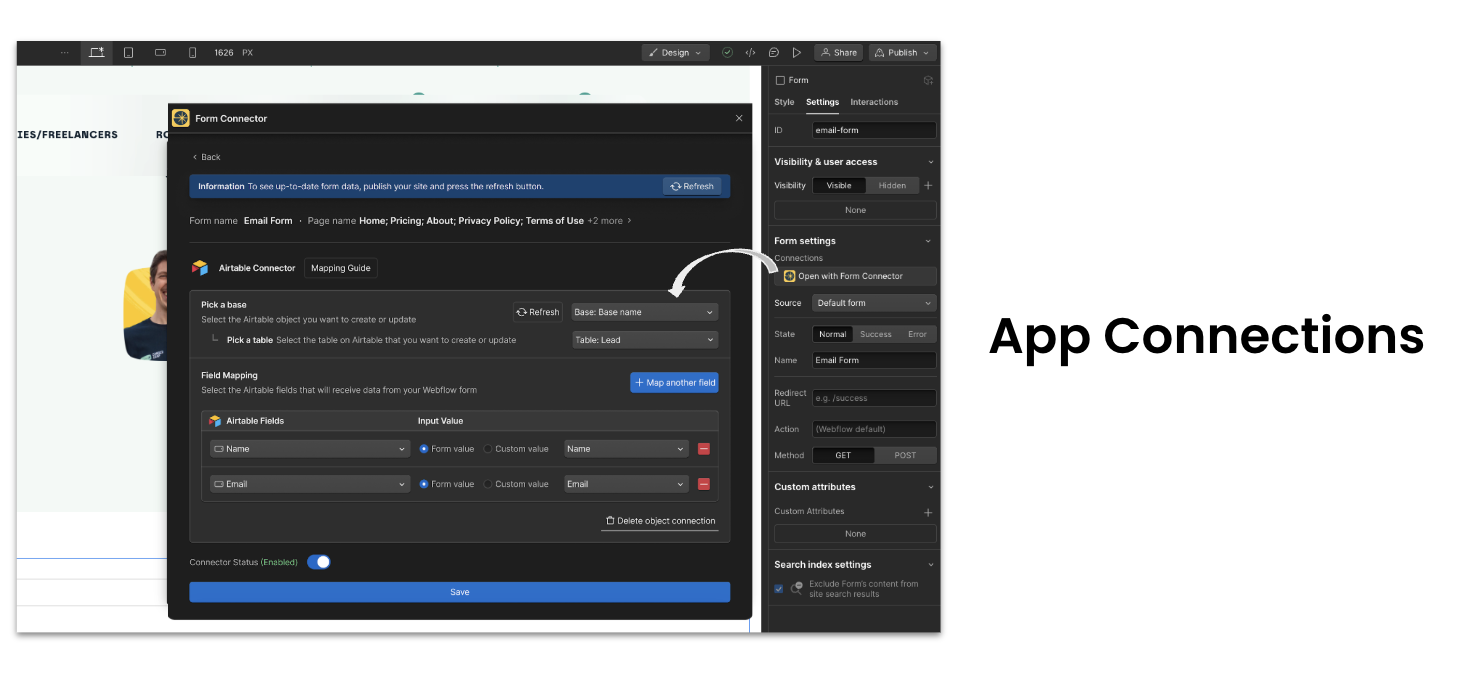Viewport: 1458px width, 674px height.
Task: Open the form value Name dropdown
Action: click(x=627, y=449)
